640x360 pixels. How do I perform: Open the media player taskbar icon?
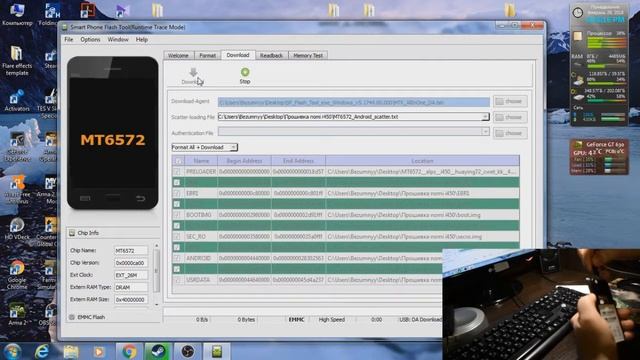pyautogui.click(x=99, y=351)
